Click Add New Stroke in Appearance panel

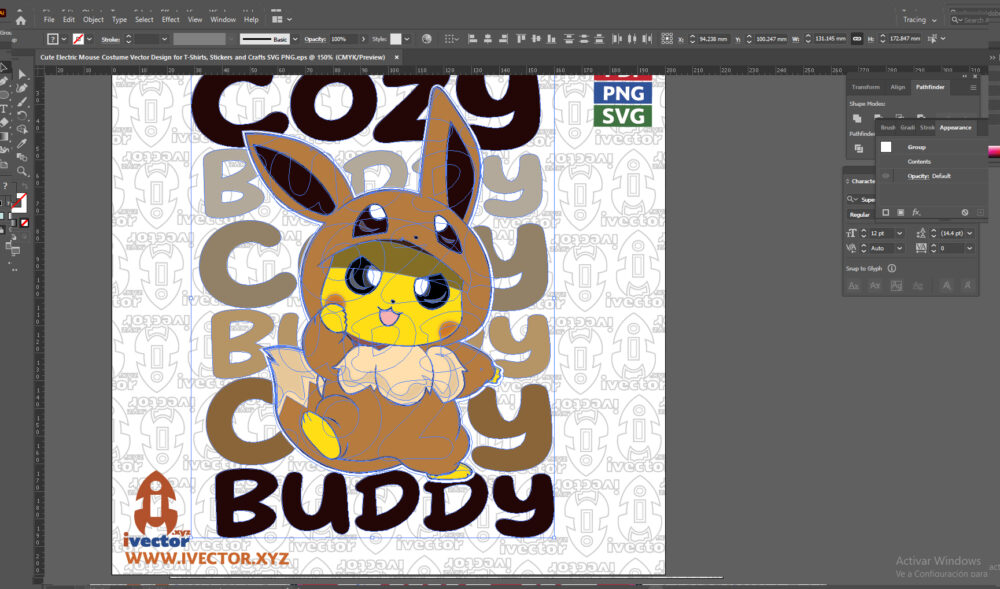click(x=885, y=212)
